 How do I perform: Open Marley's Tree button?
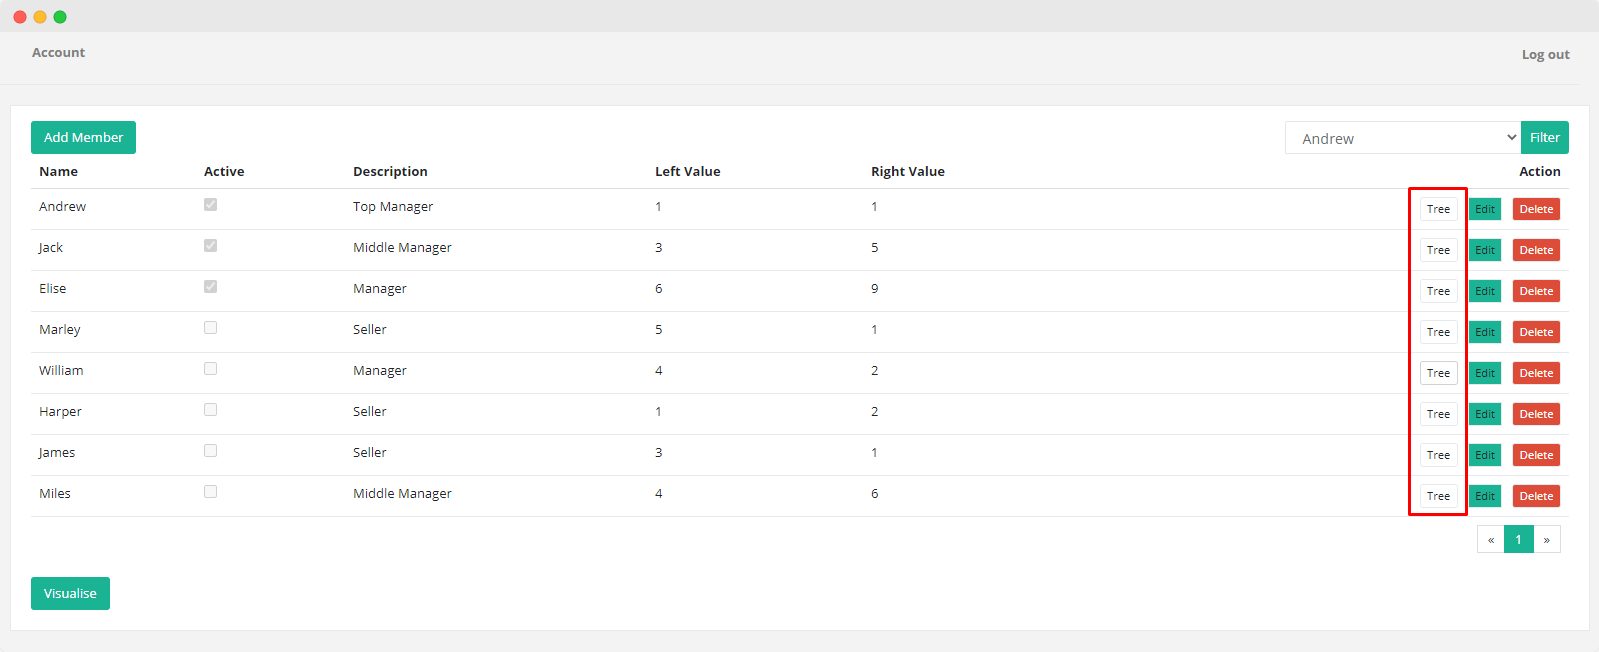pos(1438,332)
